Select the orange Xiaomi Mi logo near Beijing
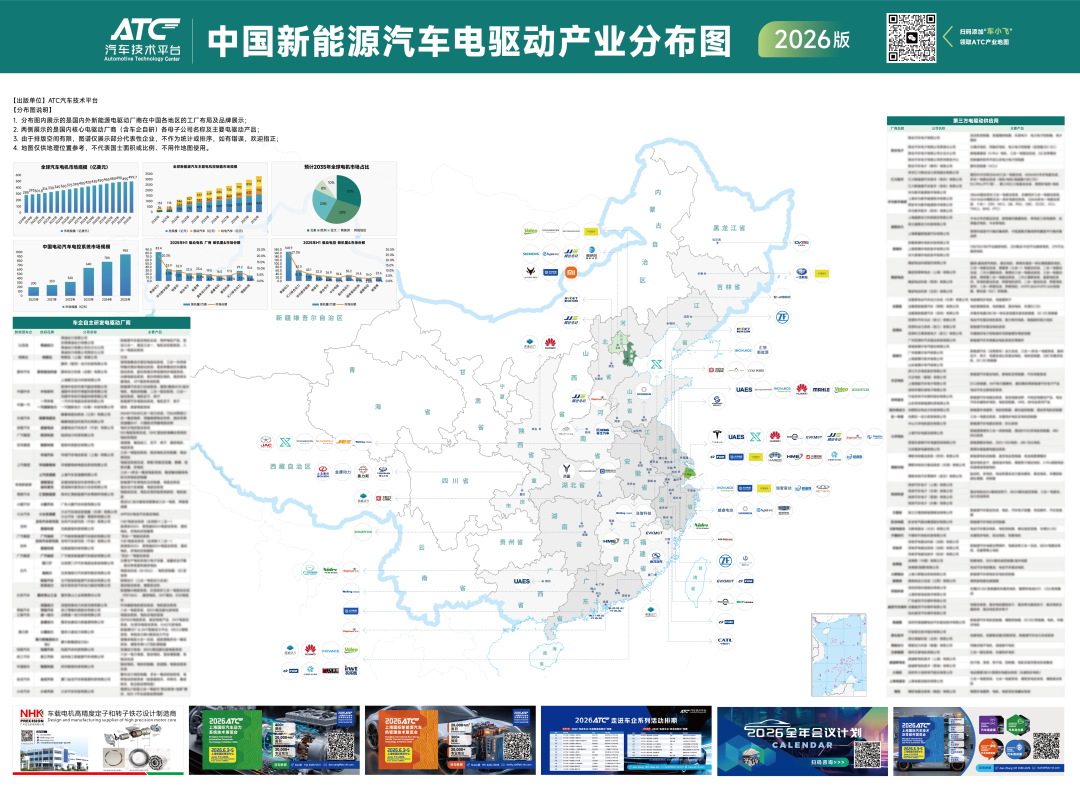 point(571,273)
